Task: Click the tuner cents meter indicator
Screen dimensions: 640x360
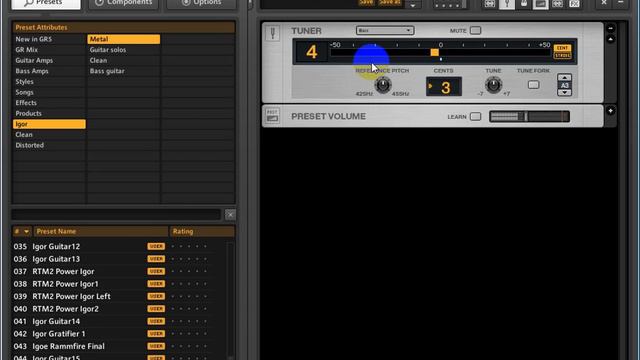Action: click(x=435, y=52)
